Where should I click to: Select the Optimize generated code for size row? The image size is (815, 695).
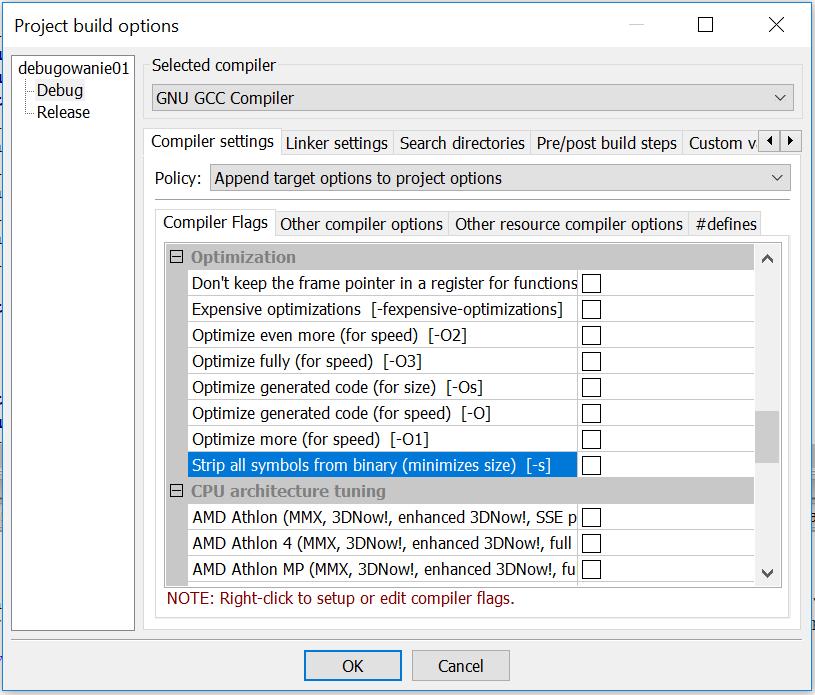click(x=383, y=387)
